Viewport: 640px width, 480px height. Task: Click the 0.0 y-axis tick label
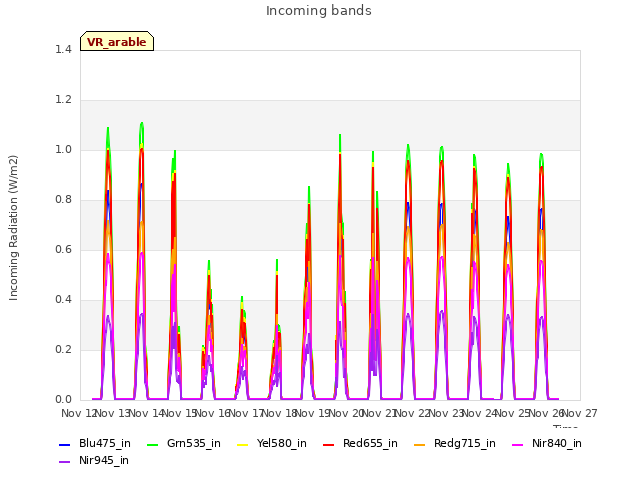pos(63,400)
